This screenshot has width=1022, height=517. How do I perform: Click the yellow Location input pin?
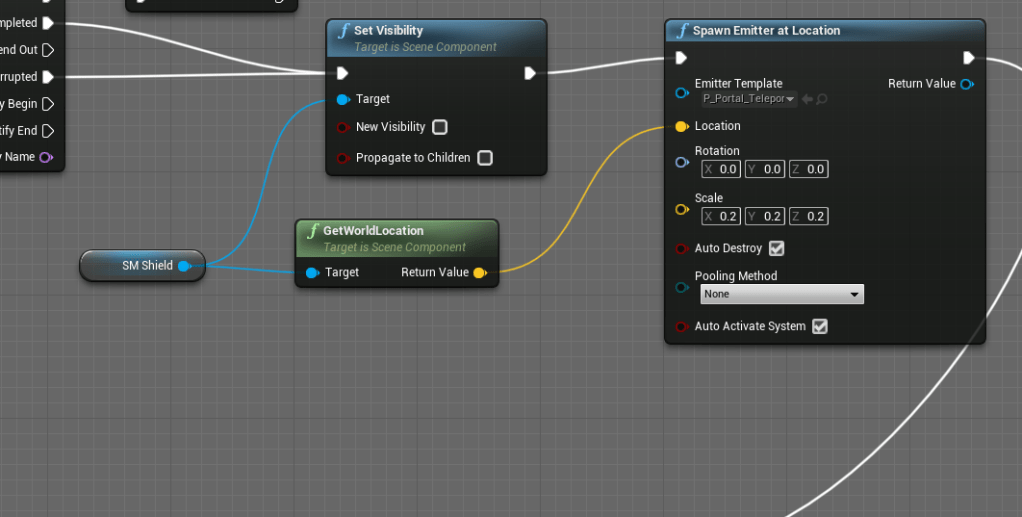[x=682, y=127]
